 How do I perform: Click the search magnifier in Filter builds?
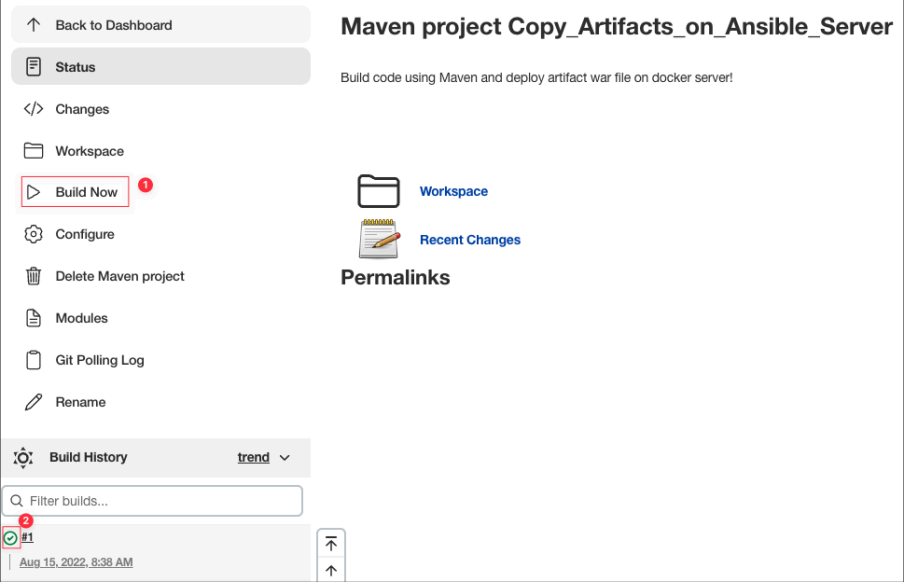[17, 501]
